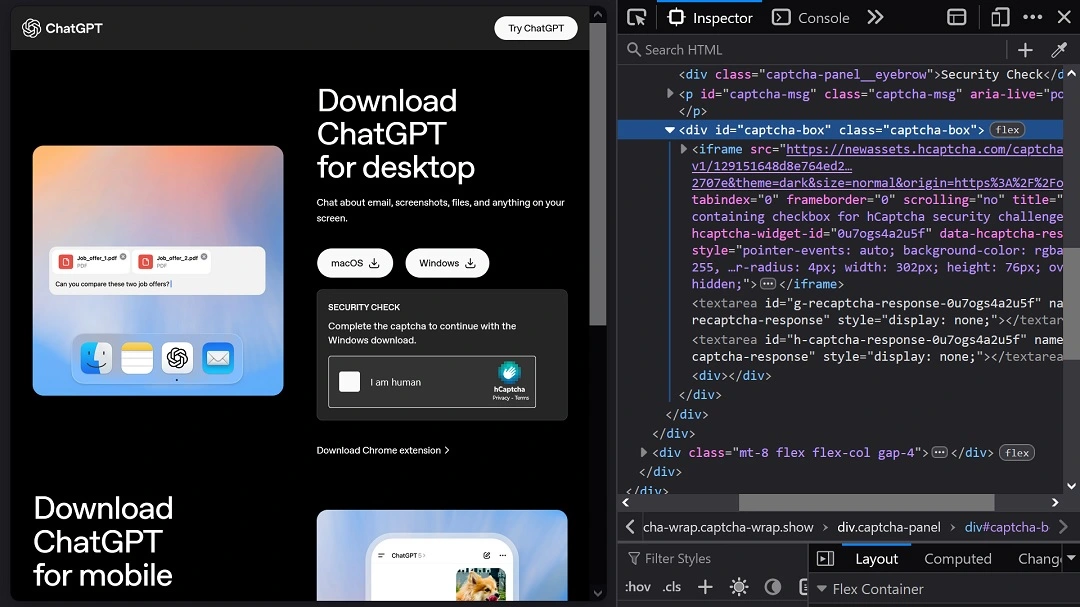The width and height of the screenshot is (1080, 607).
Task: Open hCaptcha Privacy link
Action: 501,398
